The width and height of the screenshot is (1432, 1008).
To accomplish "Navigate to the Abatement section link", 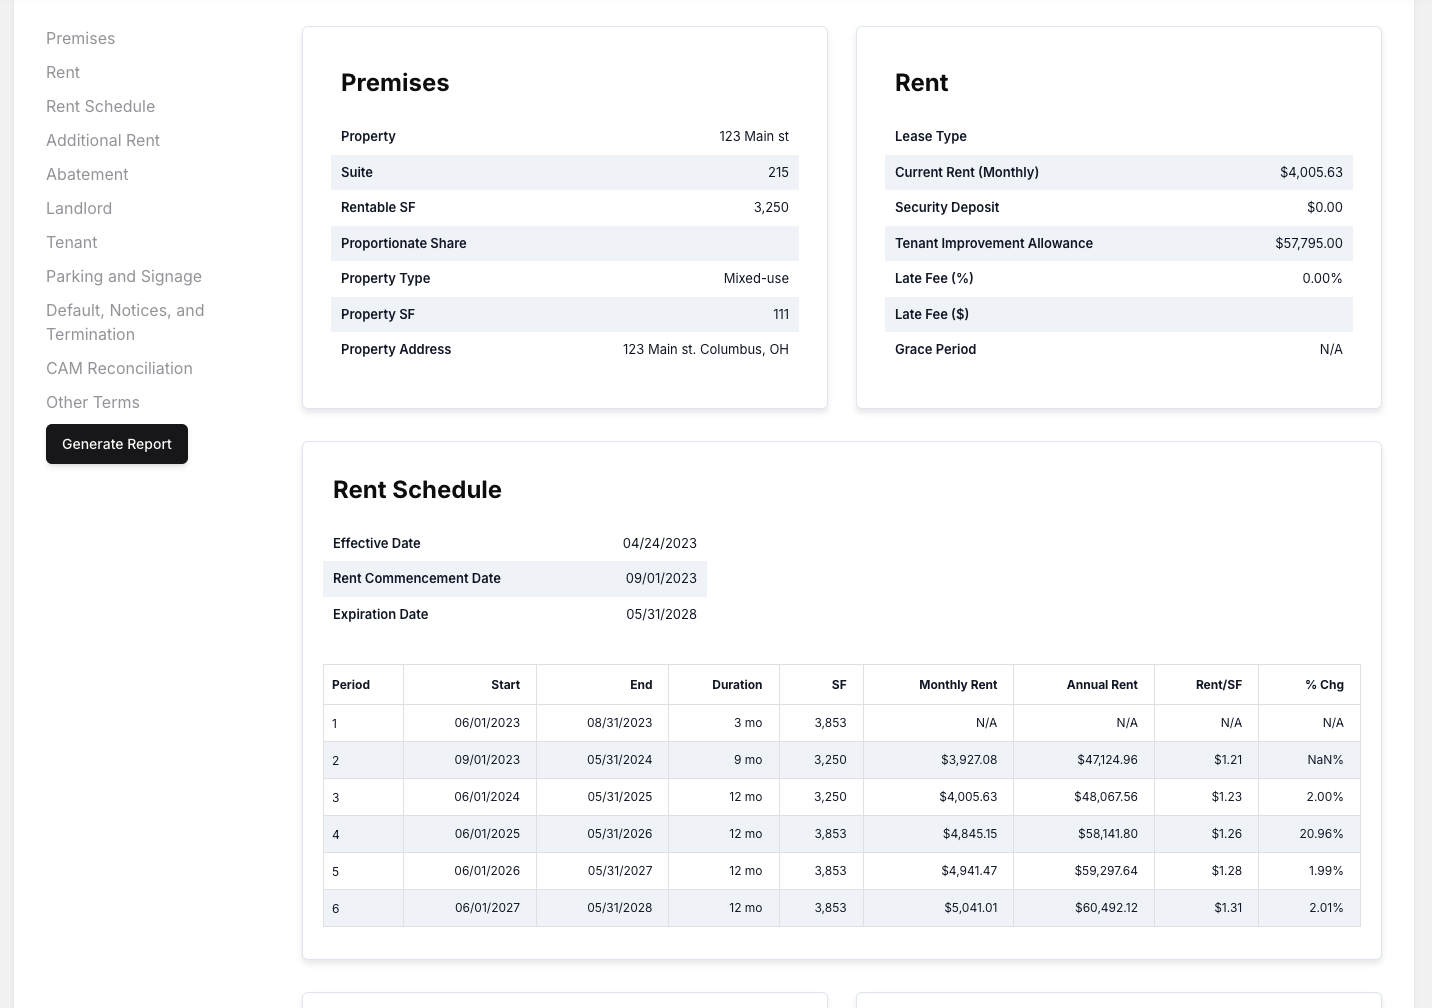I will (87, 174).
